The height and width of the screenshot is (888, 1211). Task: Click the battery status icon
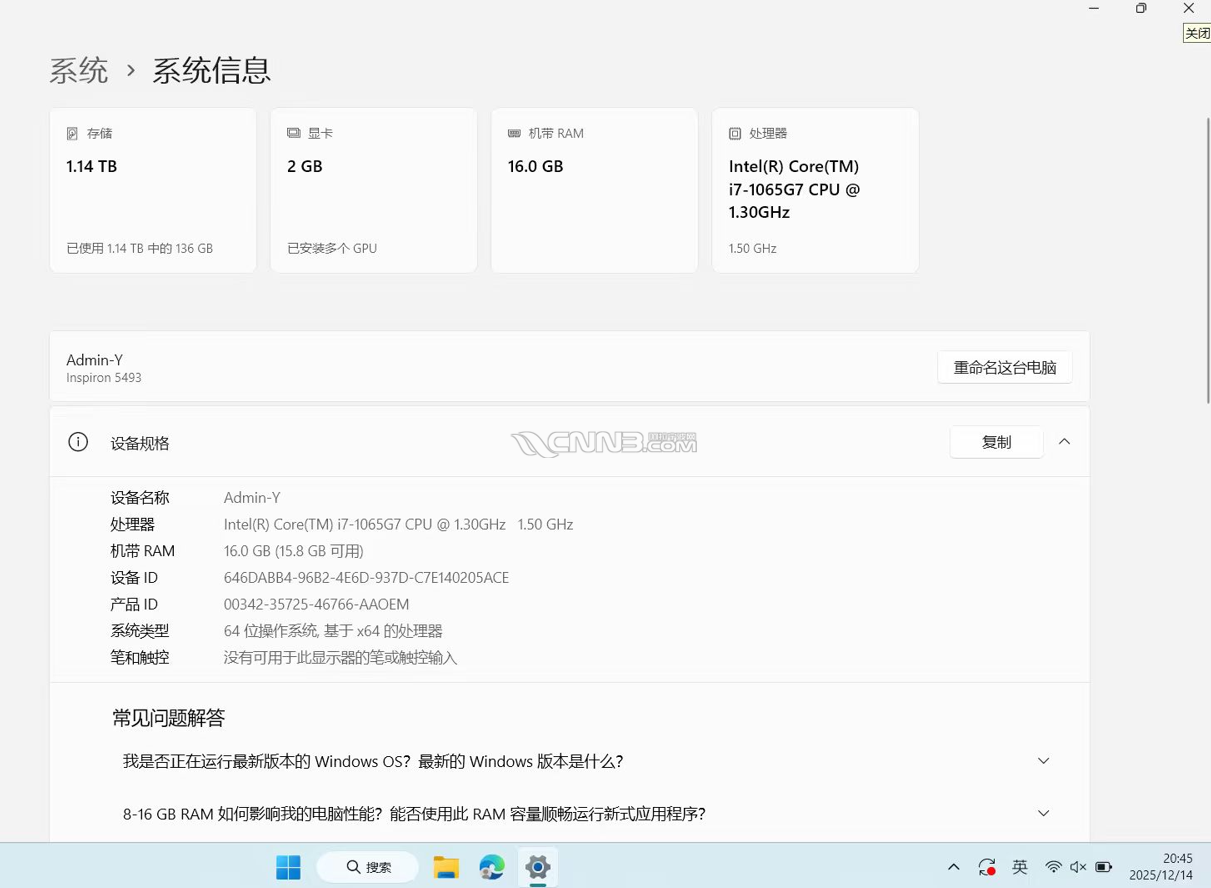pos(1104,867)
